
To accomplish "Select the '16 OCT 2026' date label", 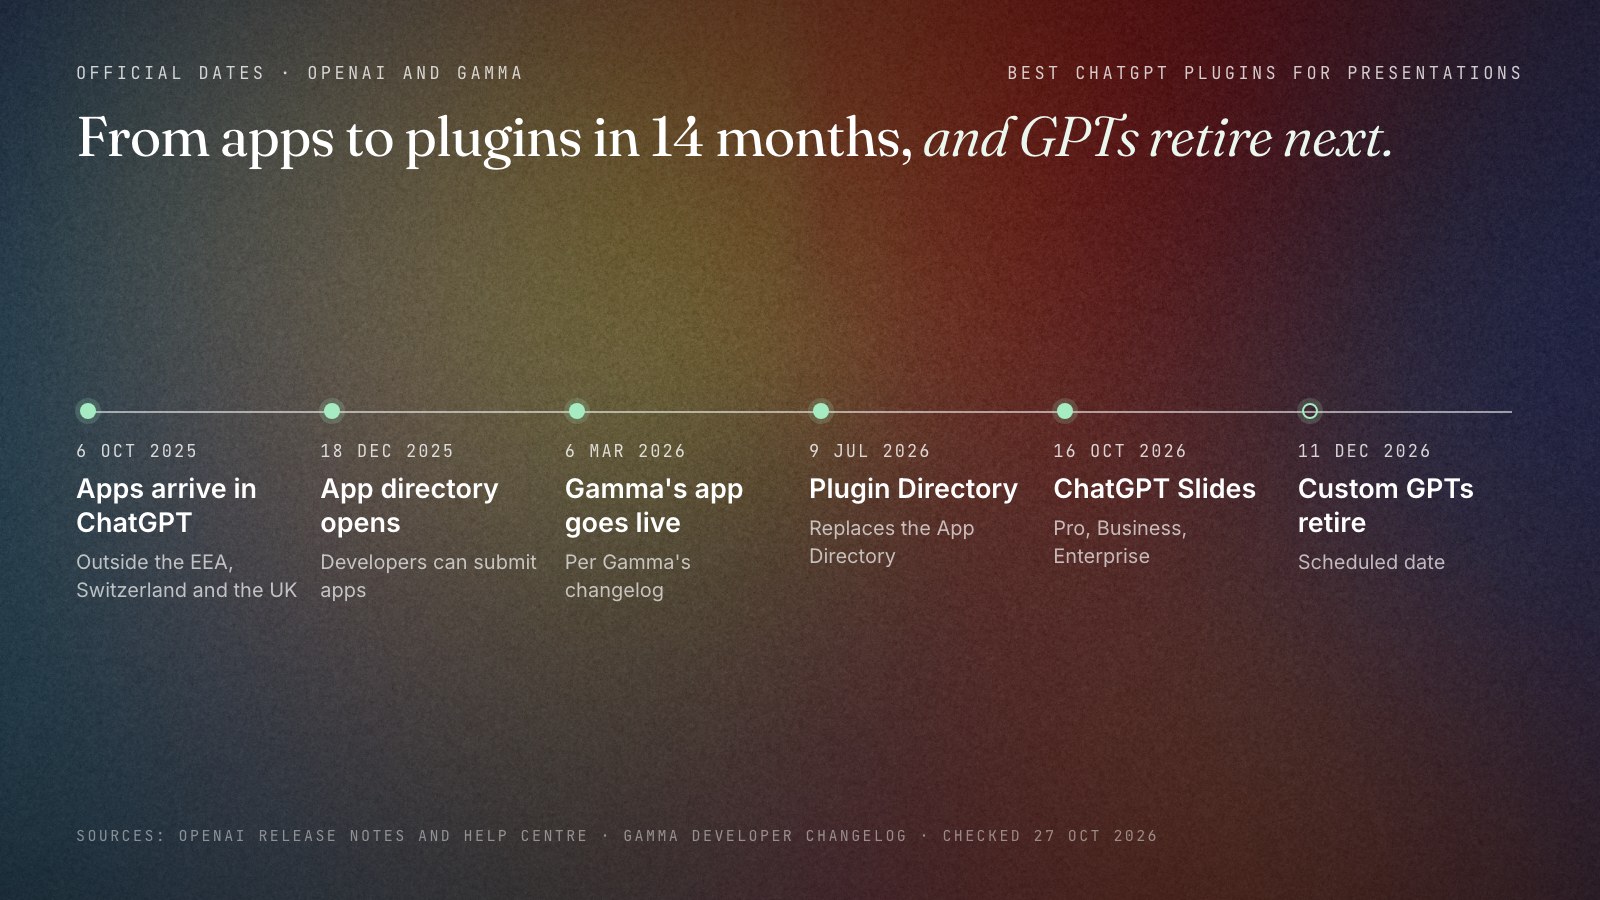I will click(x=1120, y=451).
